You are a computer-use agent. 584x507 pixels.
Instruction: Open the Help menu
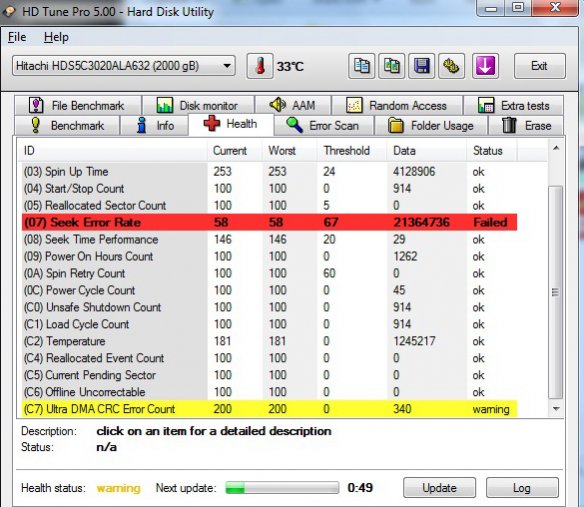[x=56, y=37]
